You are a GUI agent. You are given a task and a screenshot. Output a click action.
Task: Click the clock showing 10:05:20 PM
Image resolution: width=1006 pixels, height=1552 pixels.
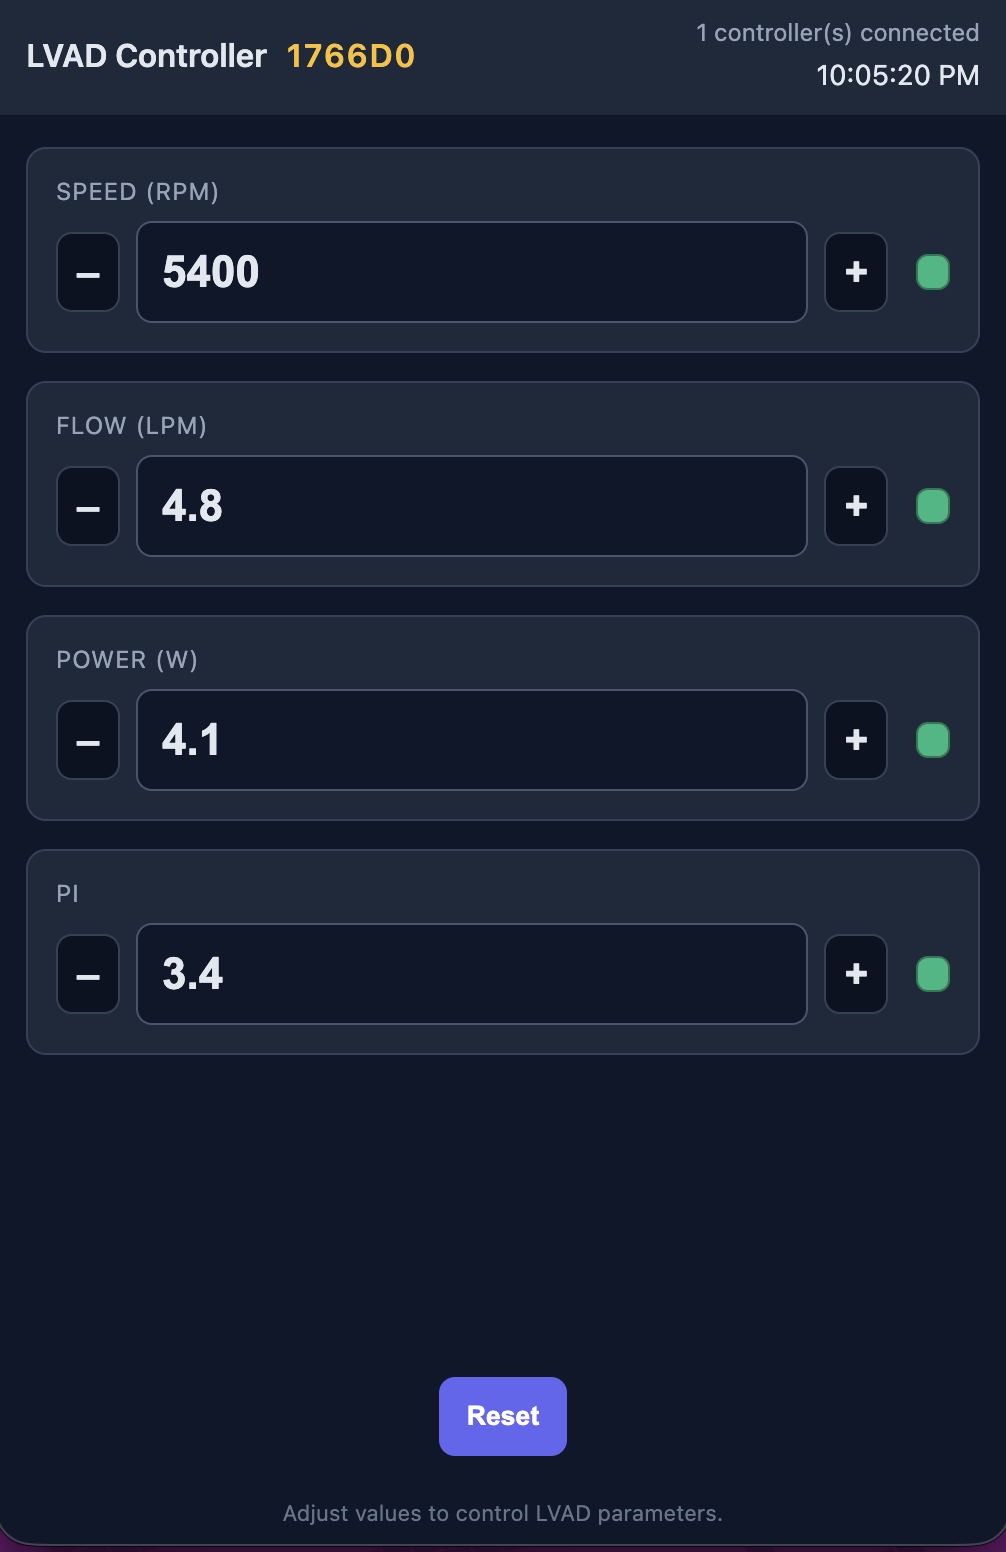897,76
